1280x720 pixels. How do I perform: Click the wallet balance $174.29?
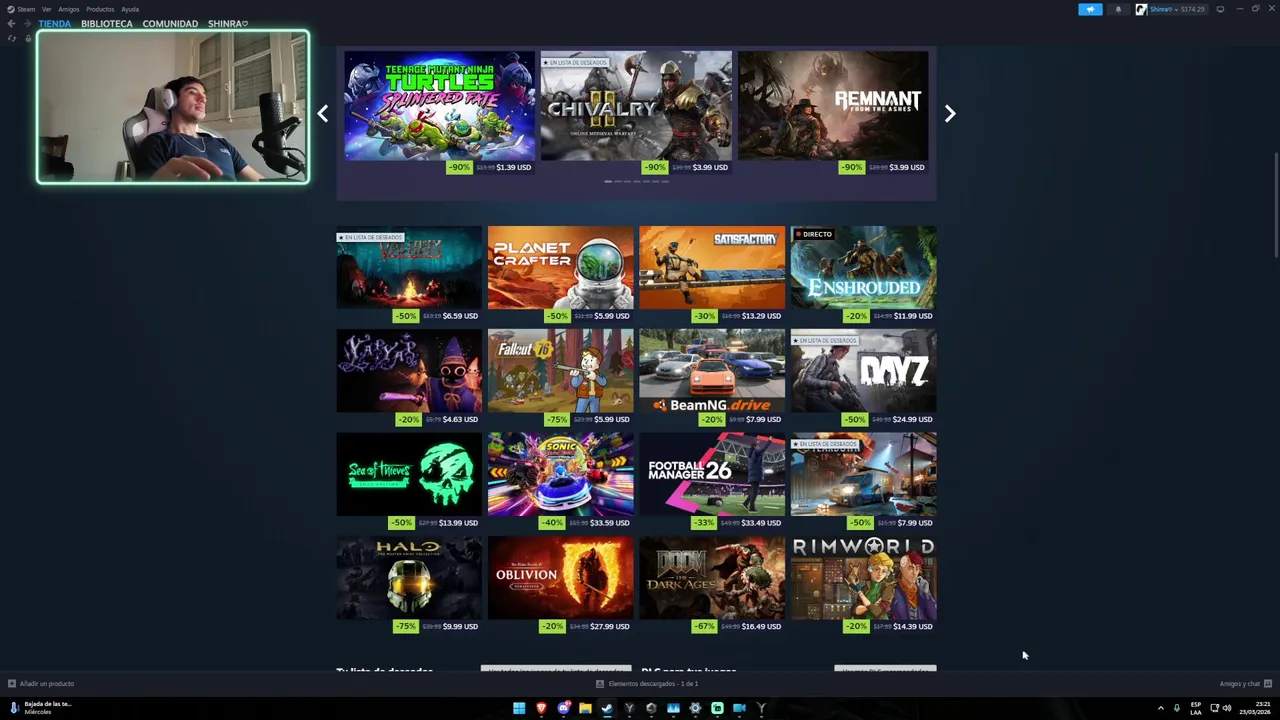(1193, 9)
